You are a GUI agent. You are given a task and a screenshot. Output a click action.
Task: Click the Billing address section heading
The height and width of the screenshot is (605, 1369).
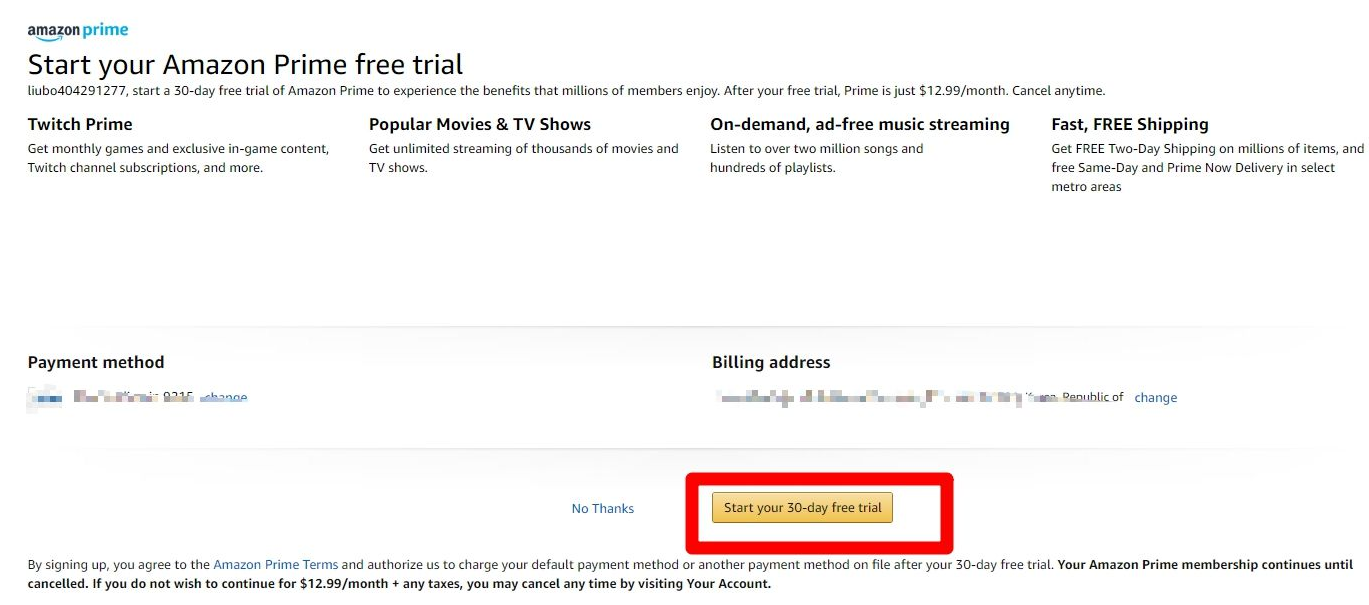(770, 362)
